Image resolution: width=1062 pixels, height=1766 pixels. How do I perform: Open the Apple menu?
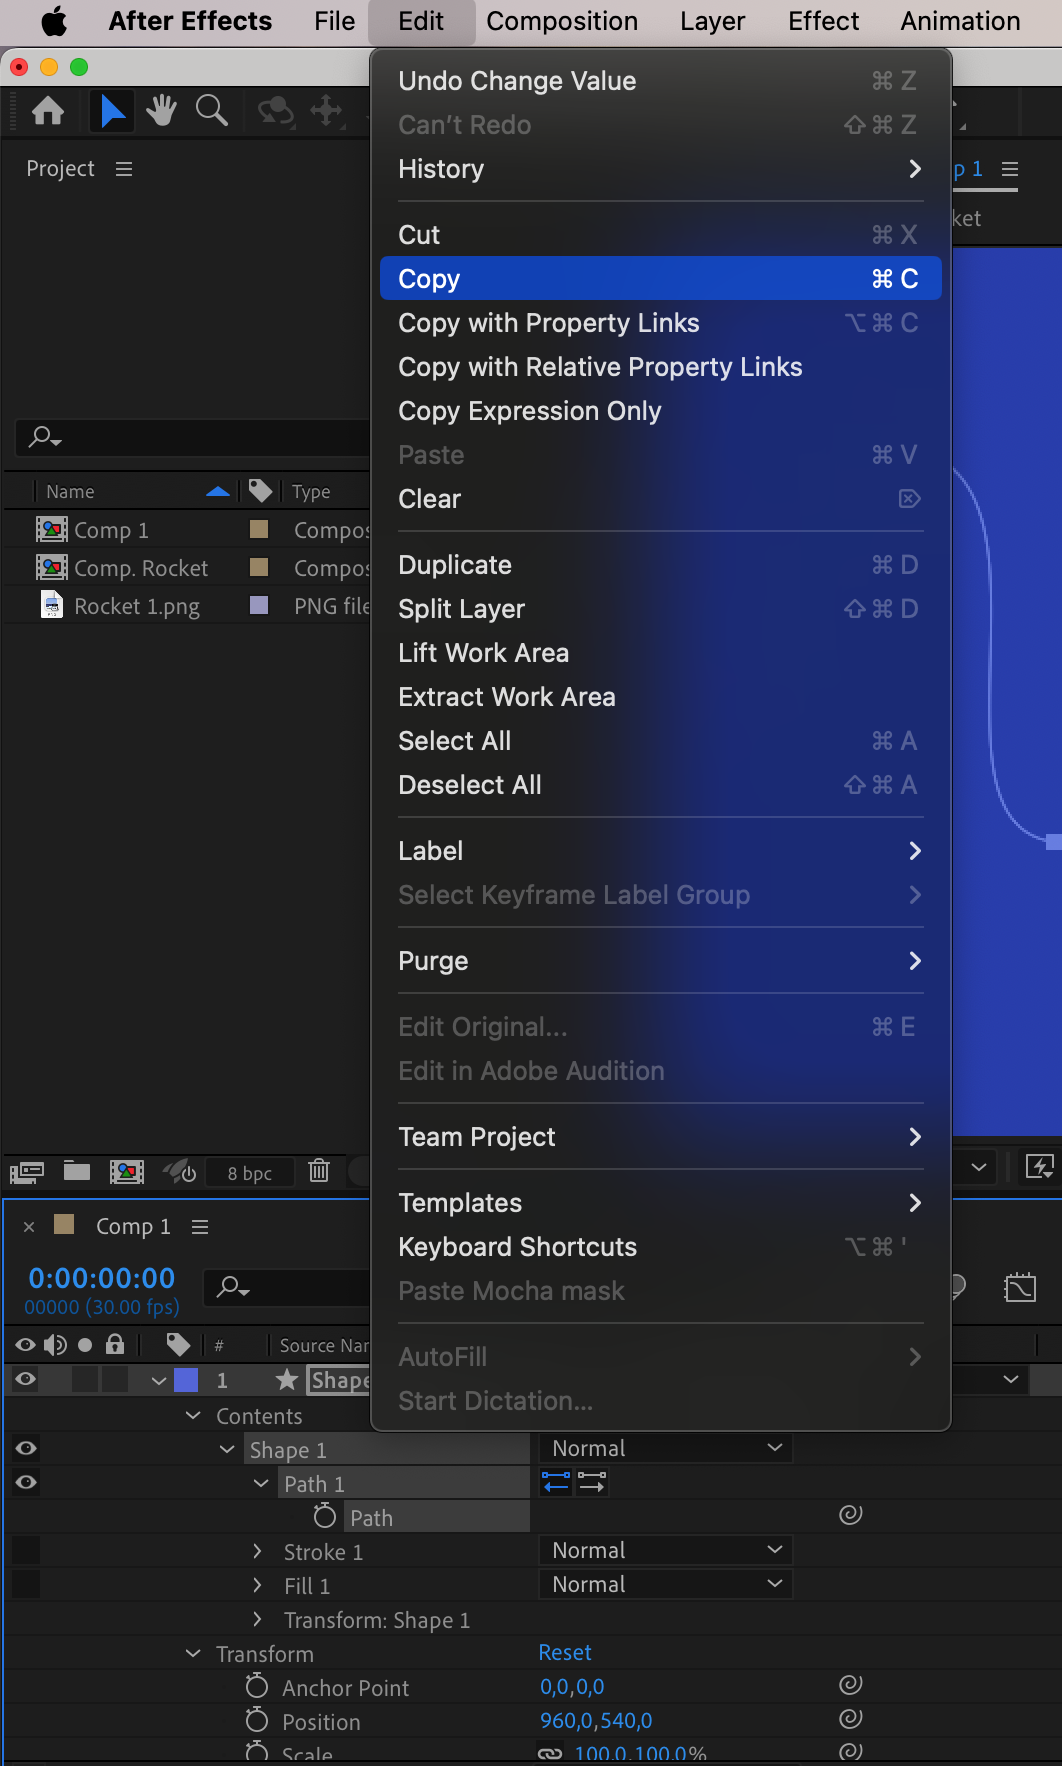coord(54,21)
